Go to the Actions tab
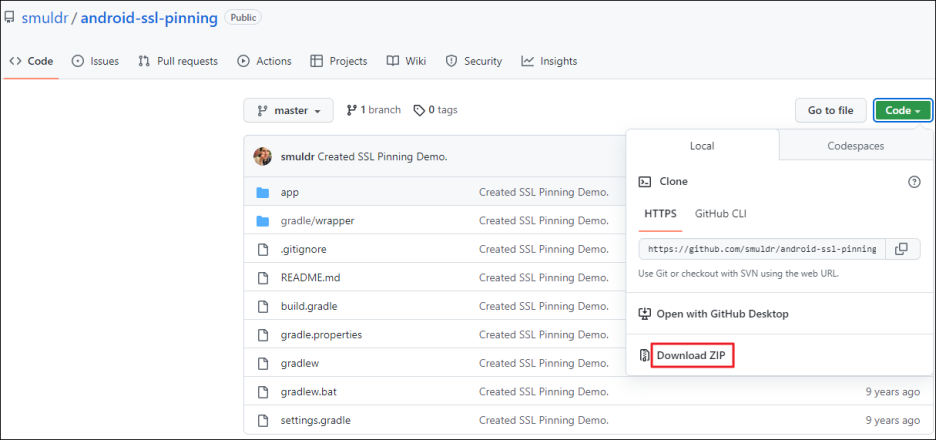 (x=264, y=61)
